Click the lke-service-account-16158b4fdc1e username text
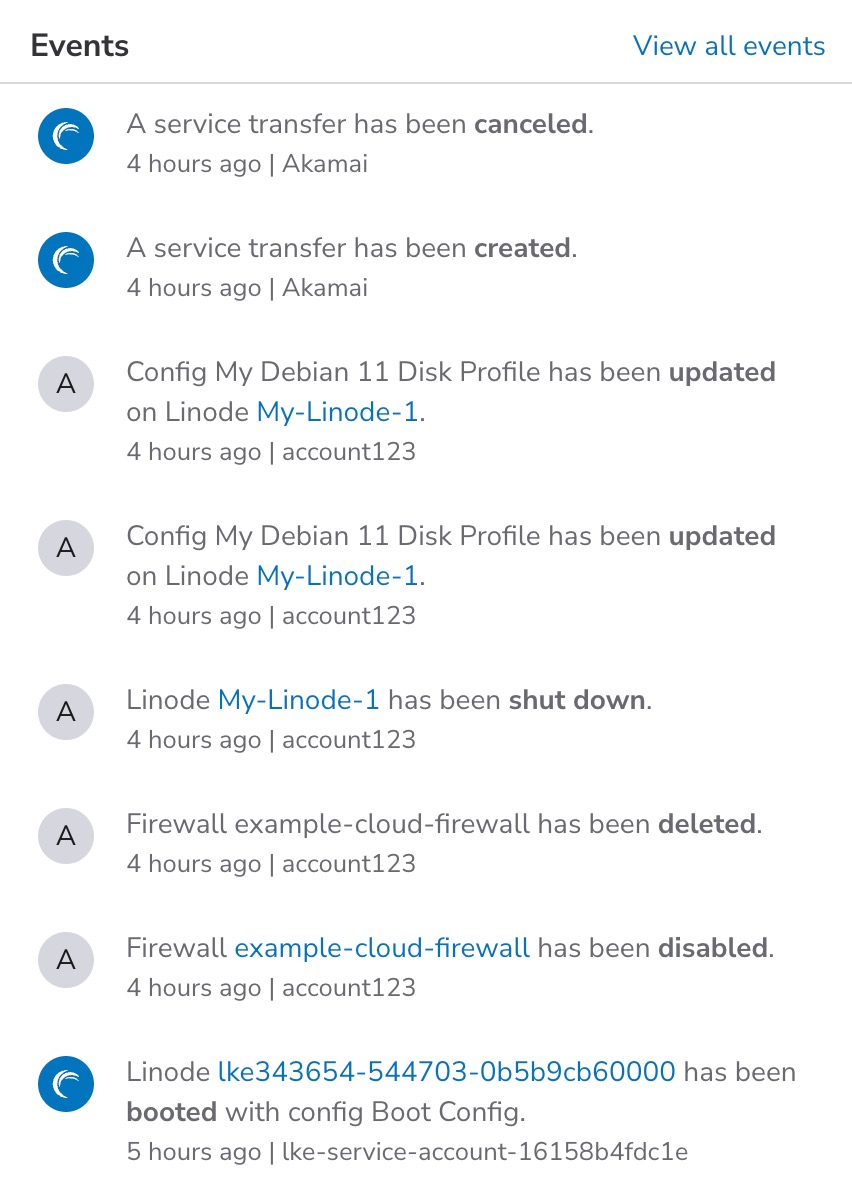 coord(485,1152)
